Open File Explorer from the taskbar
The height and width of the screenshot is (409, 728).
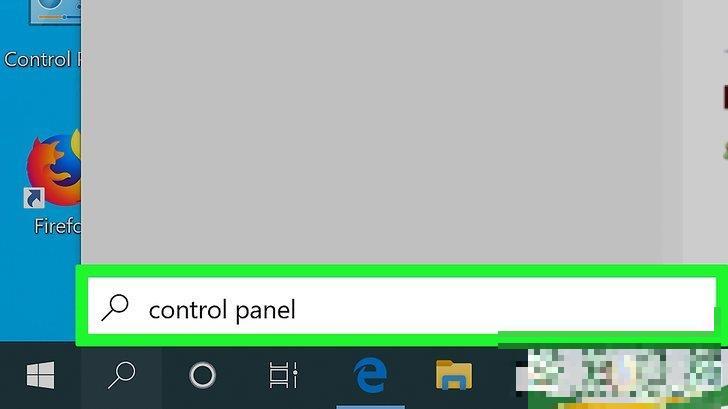454,374
